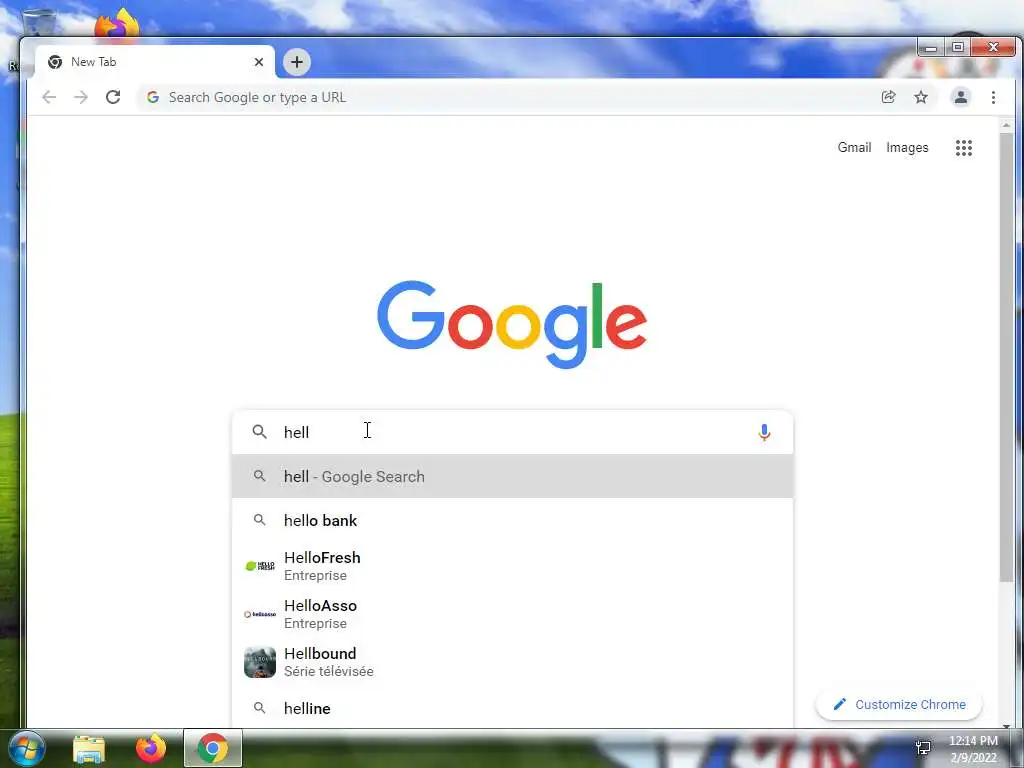Click the address bar Search Google or type a URL
This screenshot has width=1024, height=768.
pyautogui.click(x=509, y=97)
